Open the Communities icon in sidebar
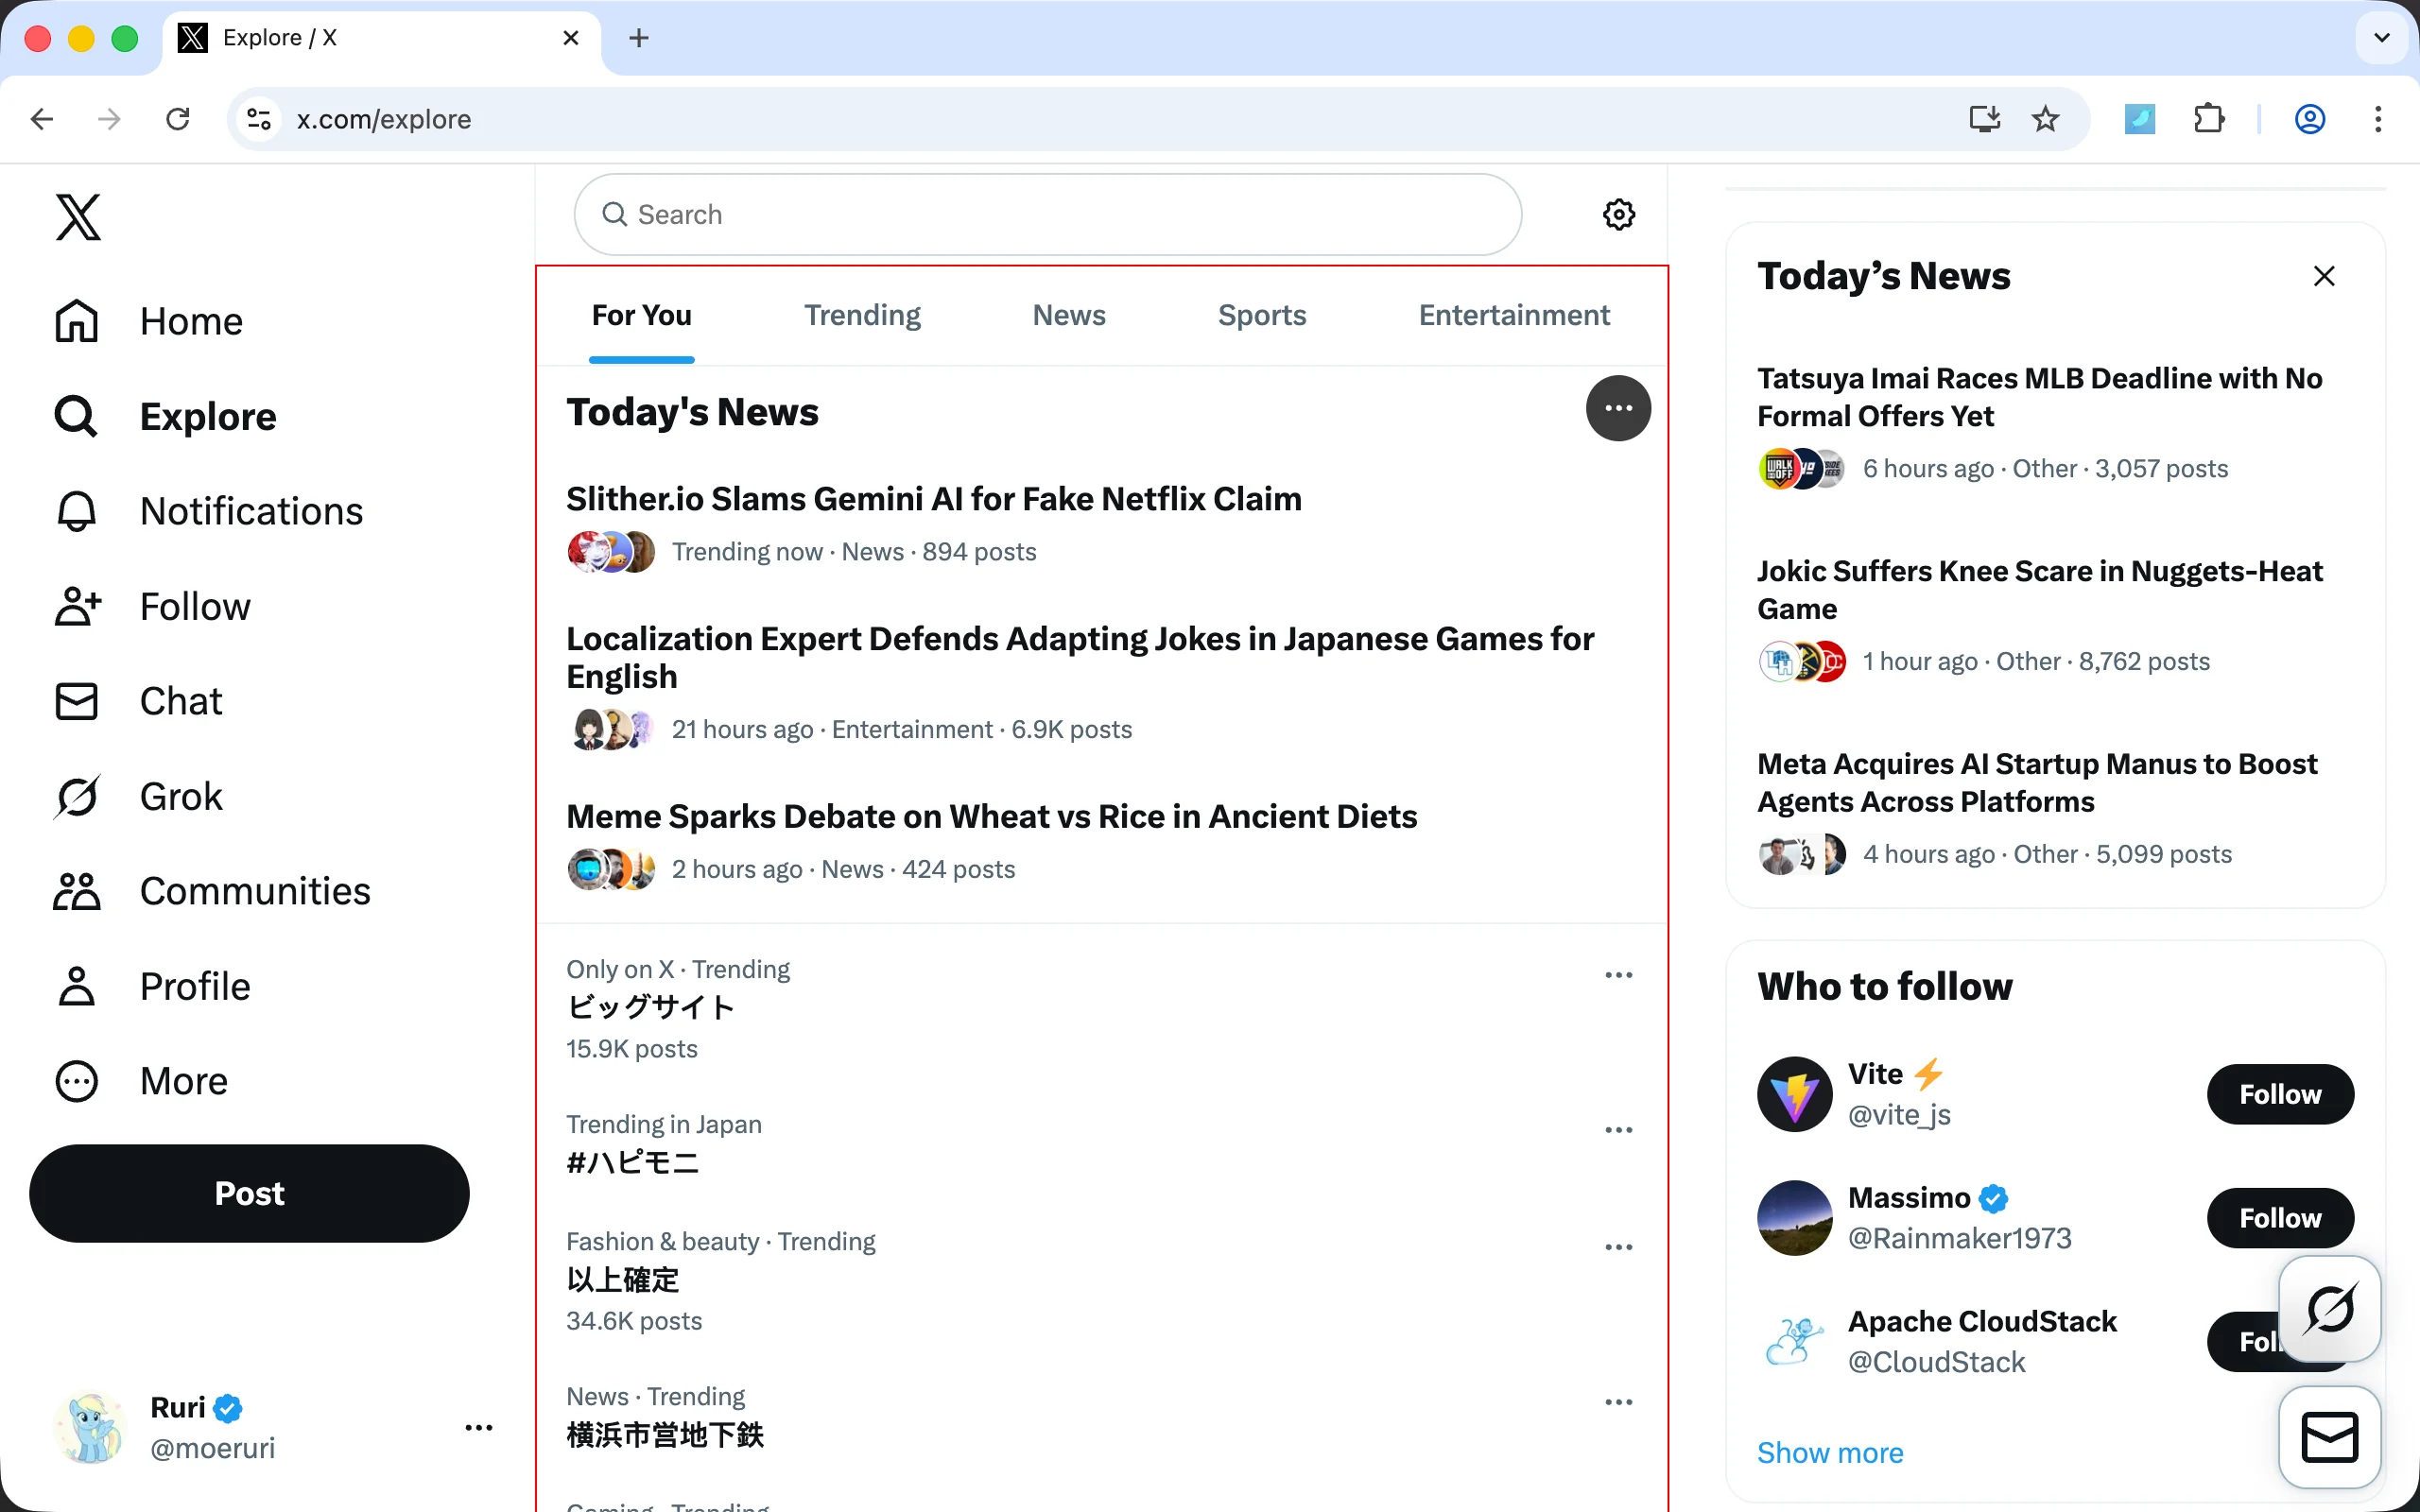The width and height of the screenshot is (2420, 1512). click(x=77, y=891)
